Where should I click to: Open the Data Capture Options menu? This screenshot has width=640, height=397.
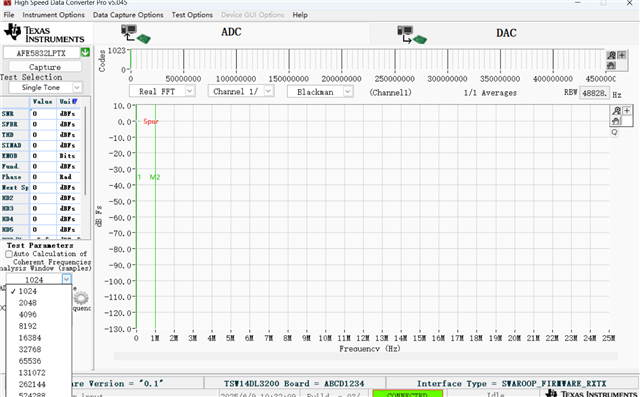click(128, 15)
